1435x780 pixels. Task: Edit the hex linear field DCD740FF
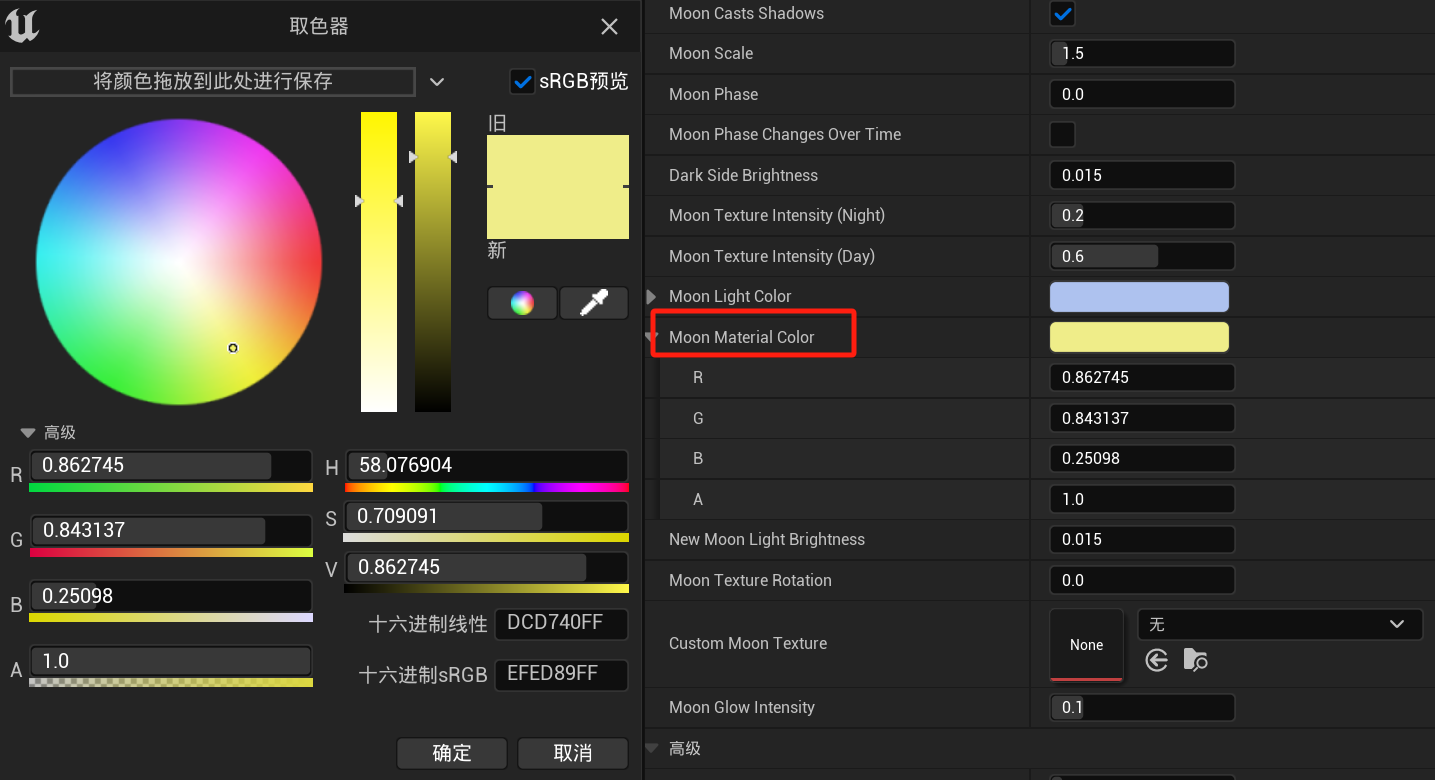click(562, 623)
